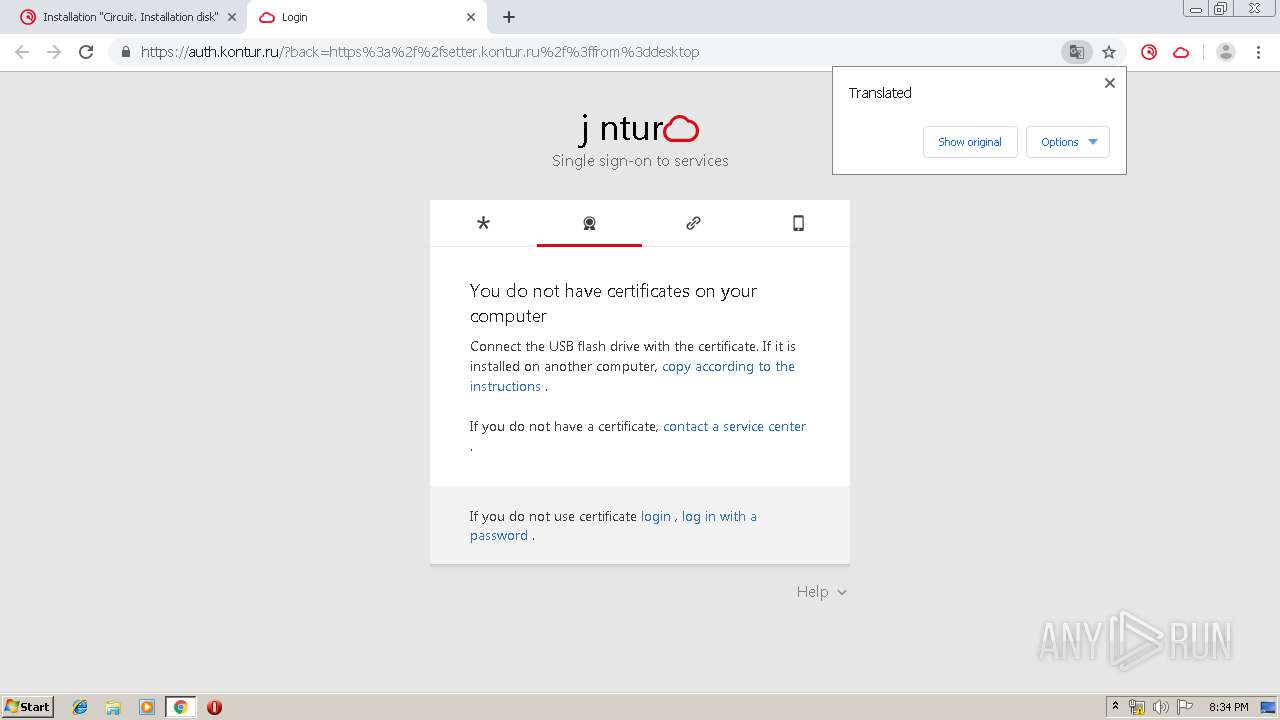Choose "log in with a password" link
Viewport: 1280px width, 720px height.
613,526
